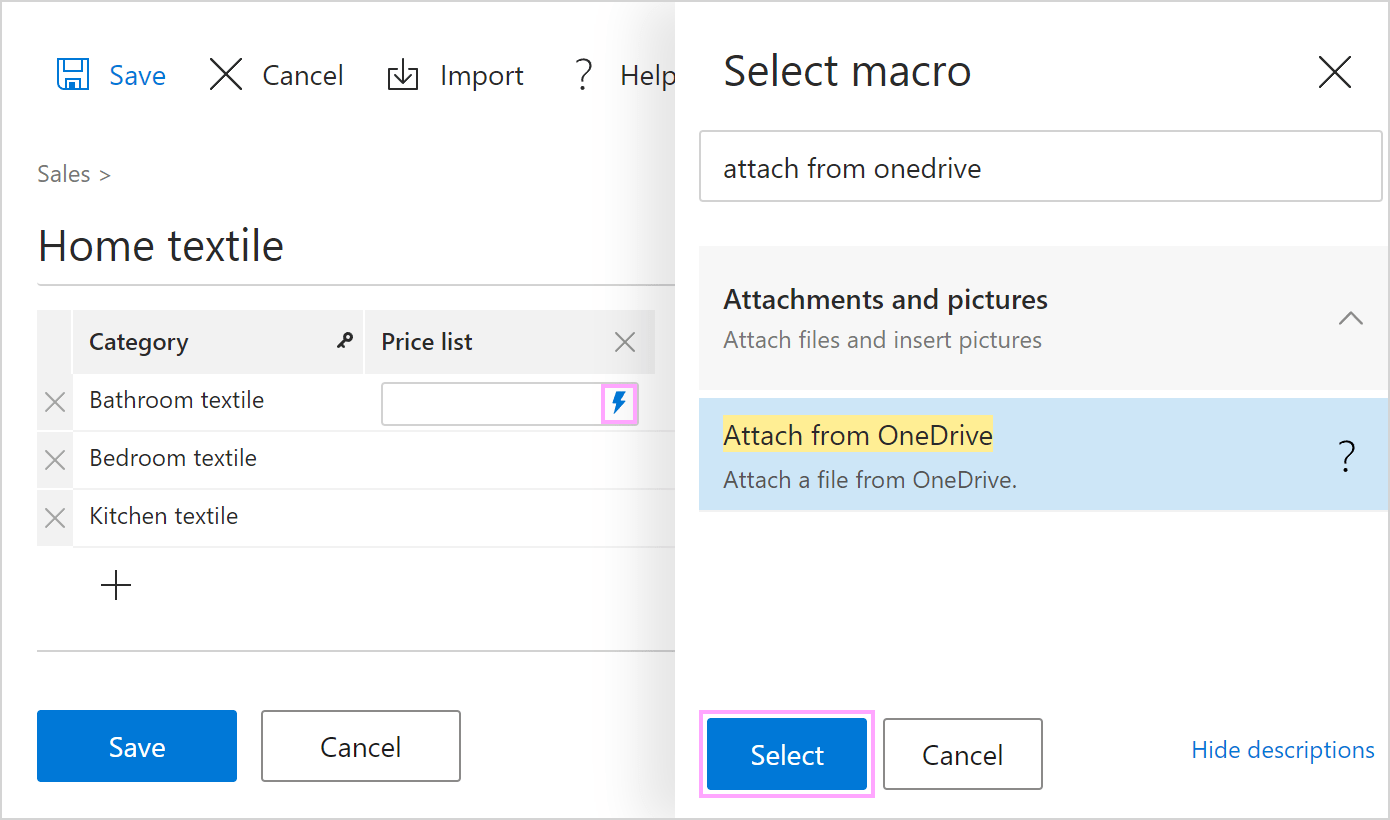Screen dimensions: 1390x820
Task: Click Hide descriptions
Action: click(x=1283, y=749)
